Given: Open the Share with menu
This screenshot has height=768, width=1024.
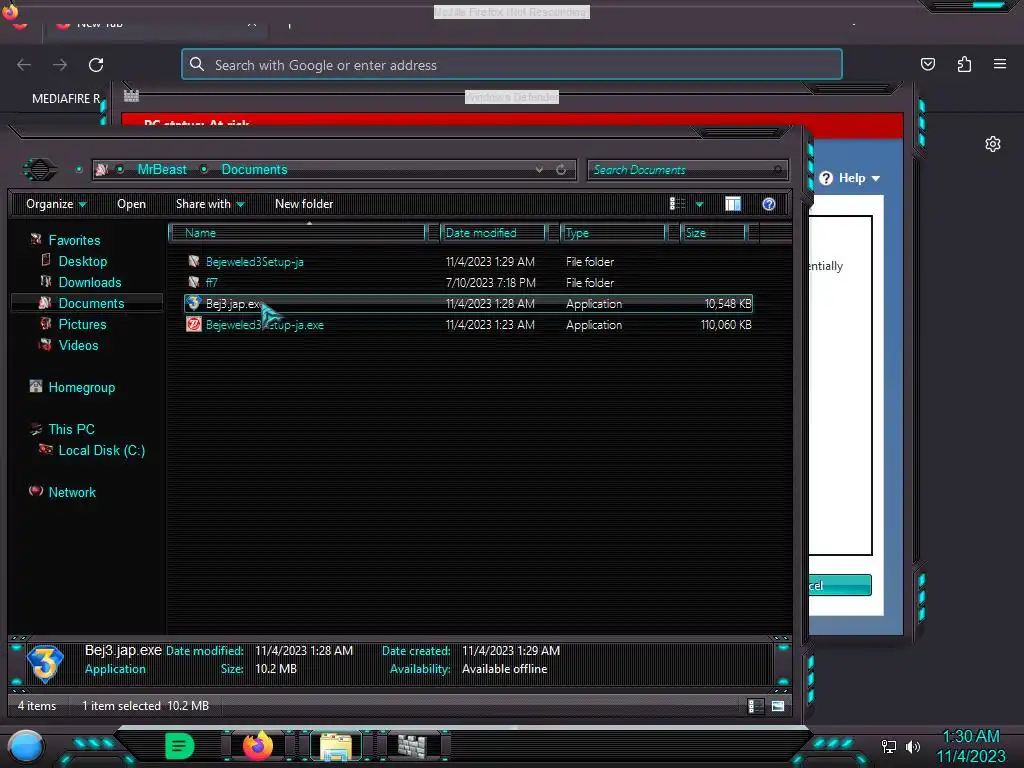Looking at the screenshot, I should [x=210, y=204].
